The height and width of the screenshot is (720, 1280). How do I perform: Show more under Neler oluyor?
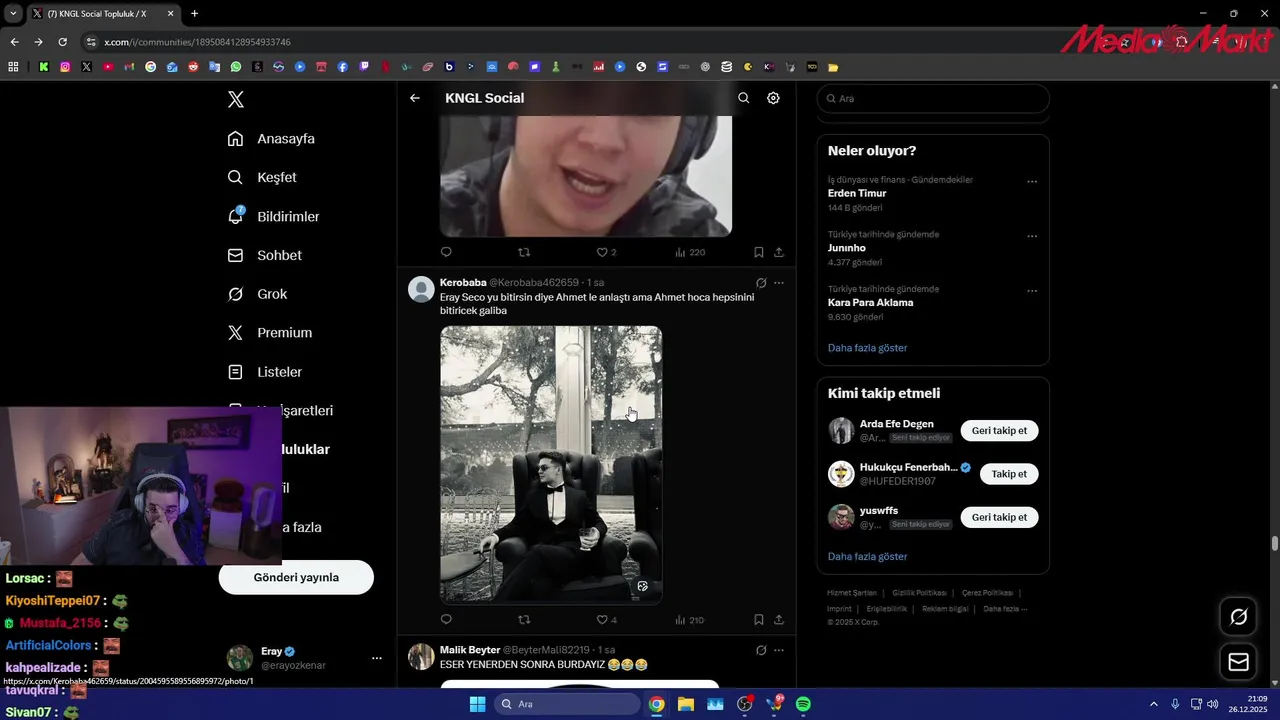[867, 348]
